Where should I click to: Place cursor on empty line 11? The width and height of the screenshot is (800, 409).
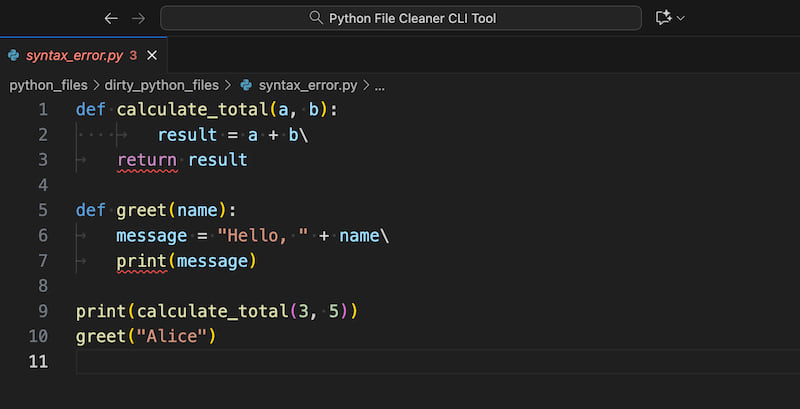pyautogui.click(x=438, y=362)
